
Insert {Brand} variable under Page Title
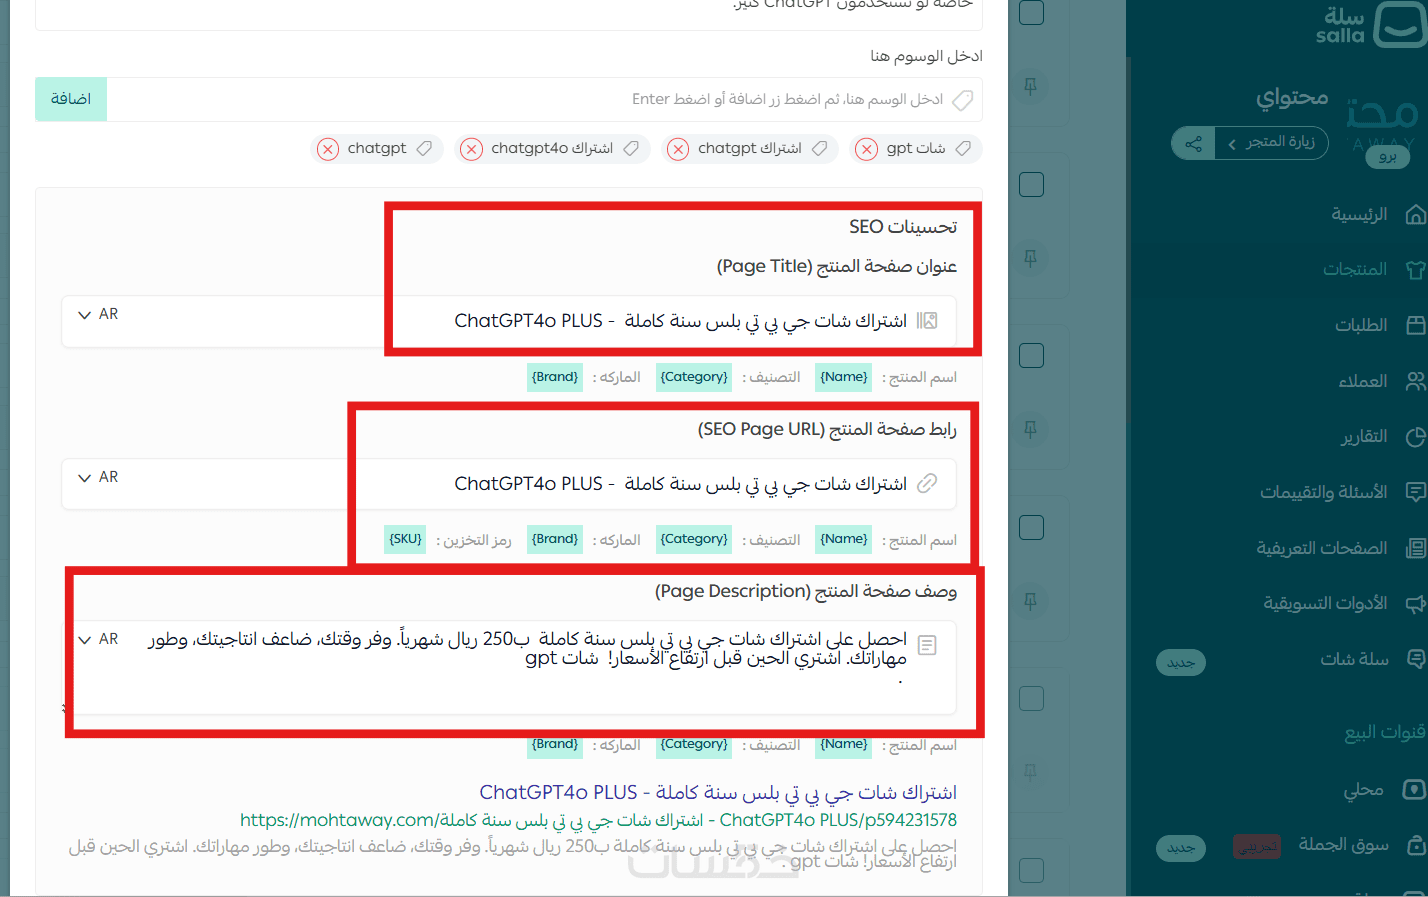(x=555, y=377)
